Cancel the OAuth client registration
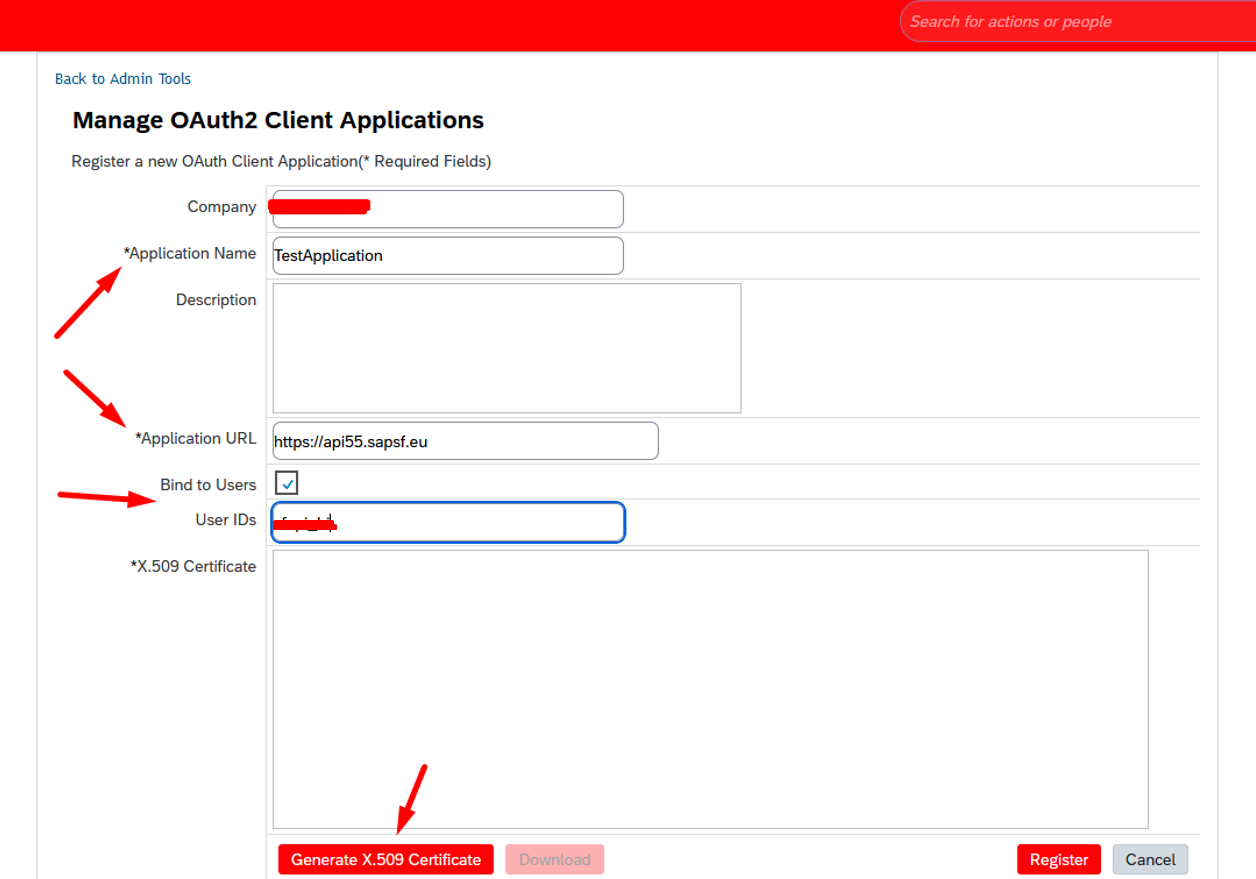This screenshot has width=1256, height=879. pos(1150,859)
